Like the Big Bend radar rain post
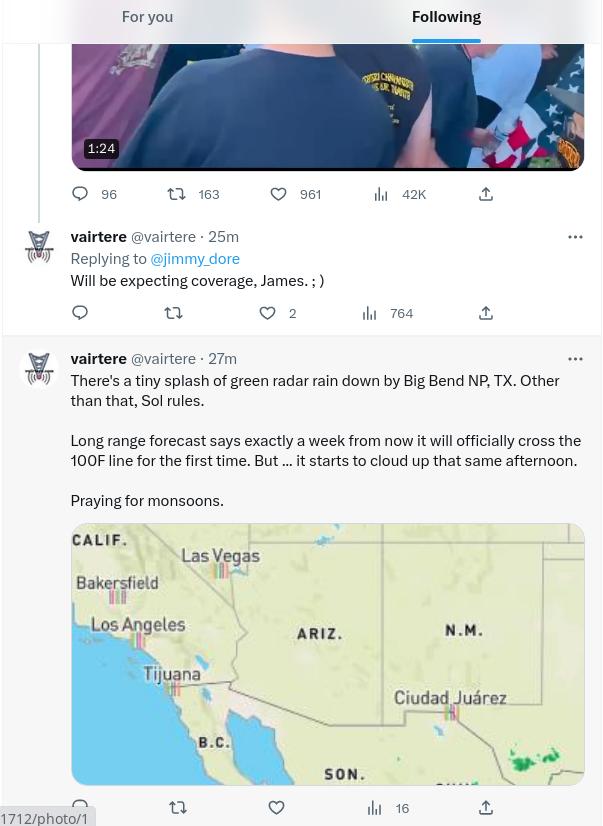Viewport: 603px width, 826px height. pyautogui.click(x=277, y=807)
